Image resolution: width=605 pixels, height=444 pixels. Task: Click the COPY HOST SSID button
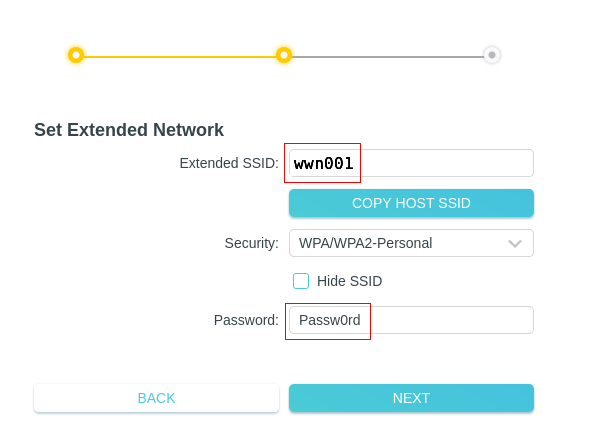[x=411, y=203]
